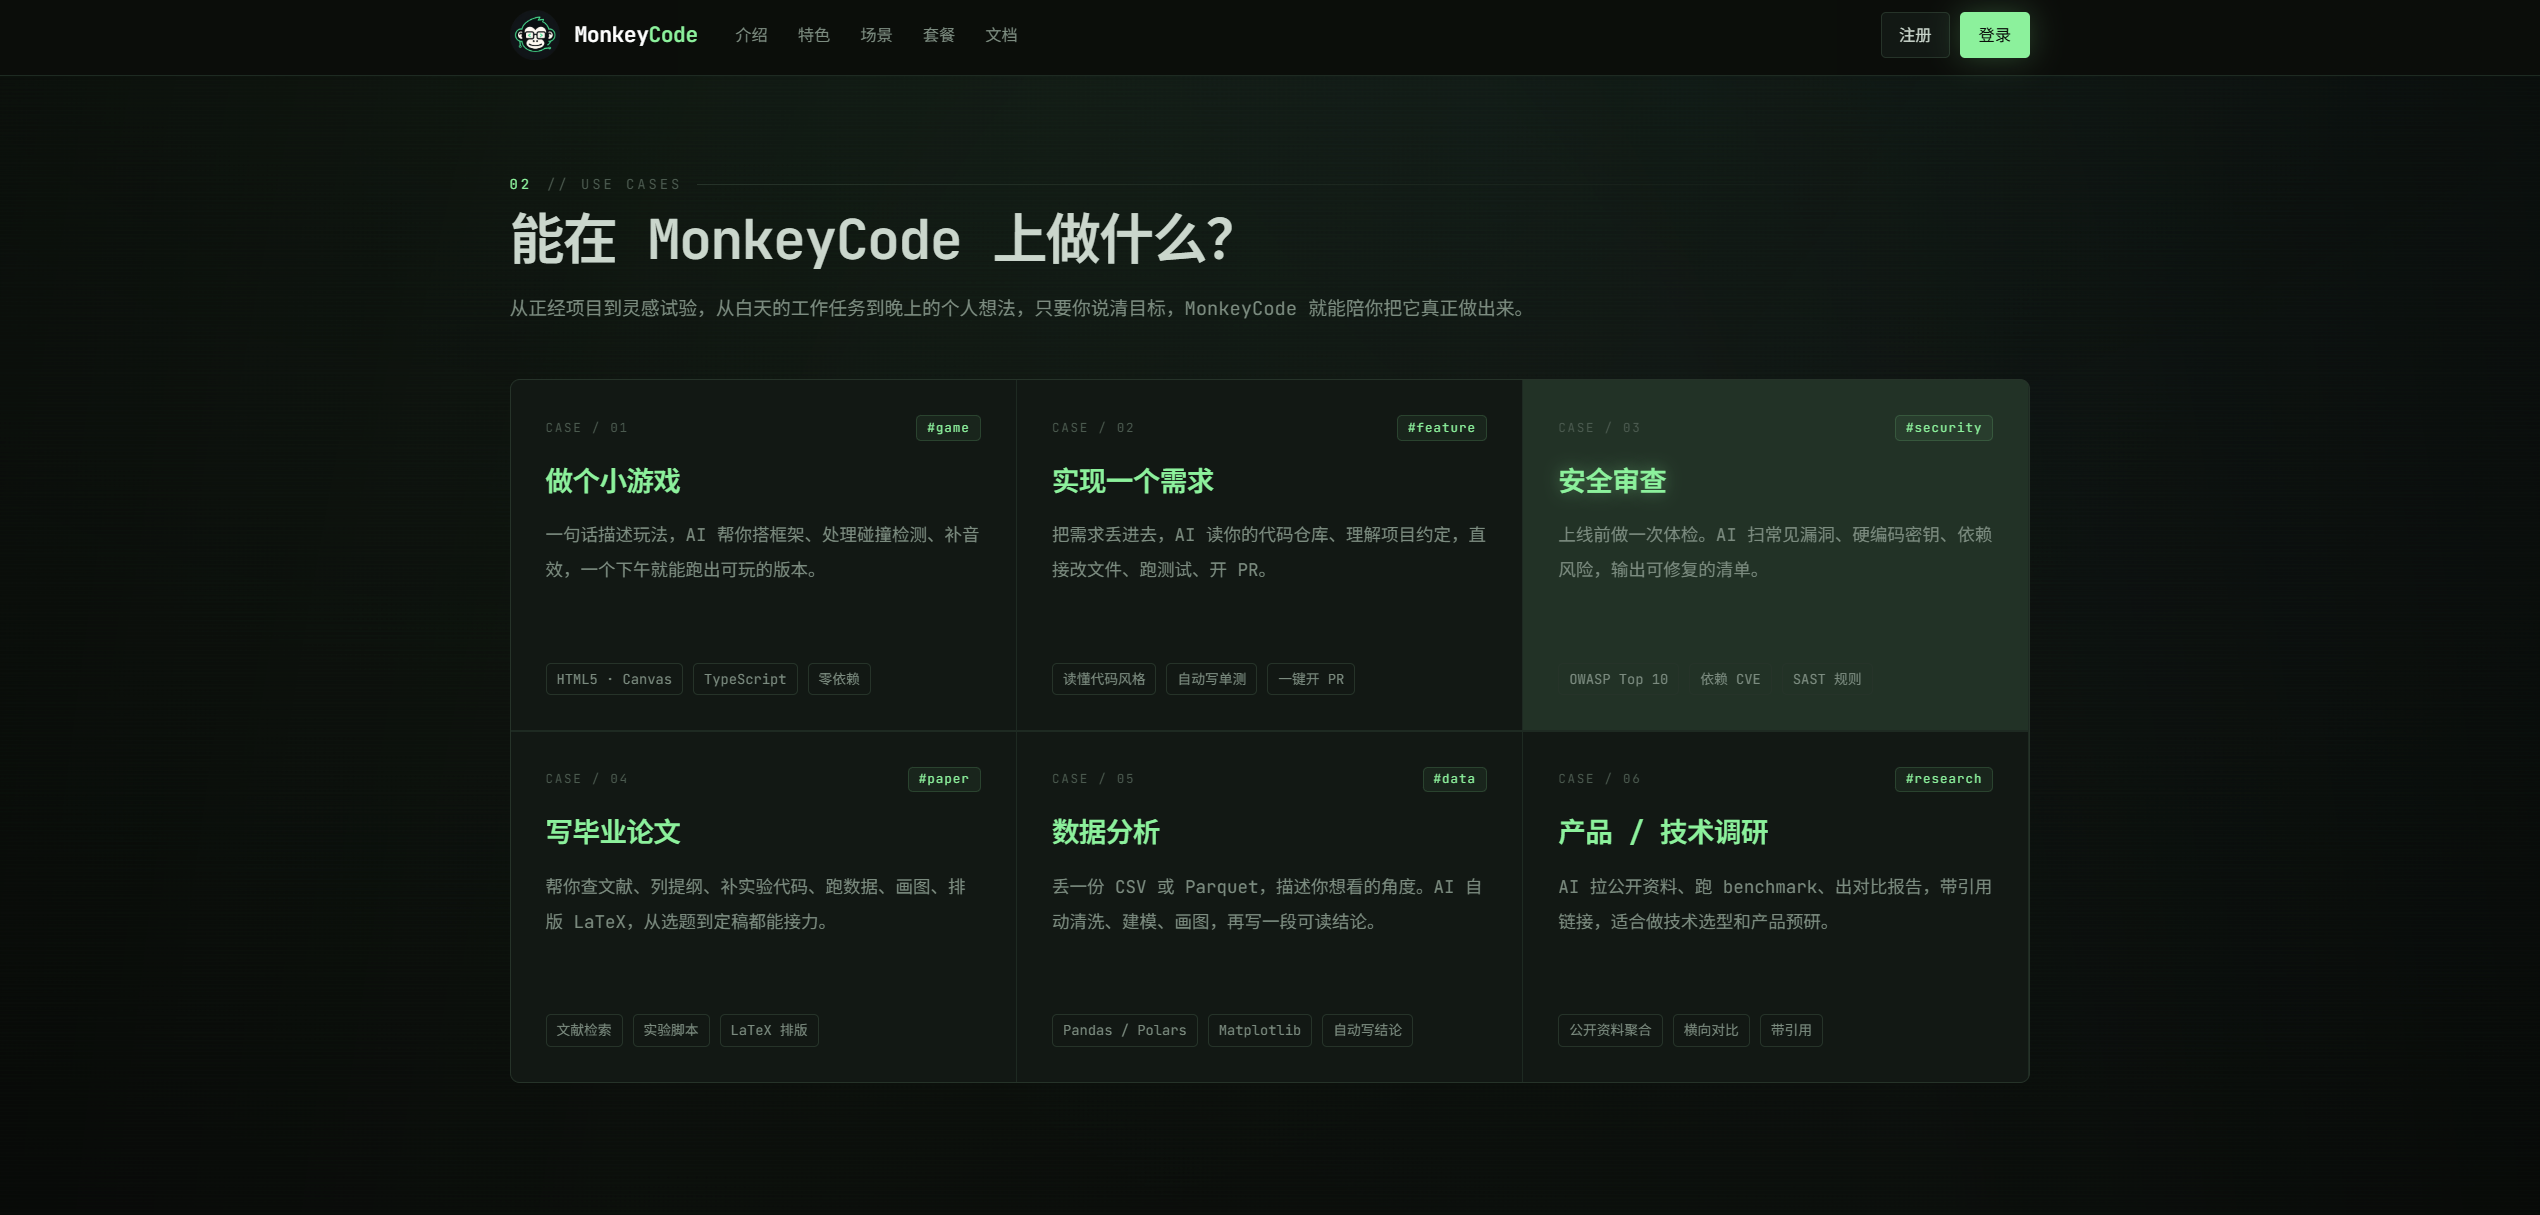Open the 介绍 navigation item

coord(751,35)
